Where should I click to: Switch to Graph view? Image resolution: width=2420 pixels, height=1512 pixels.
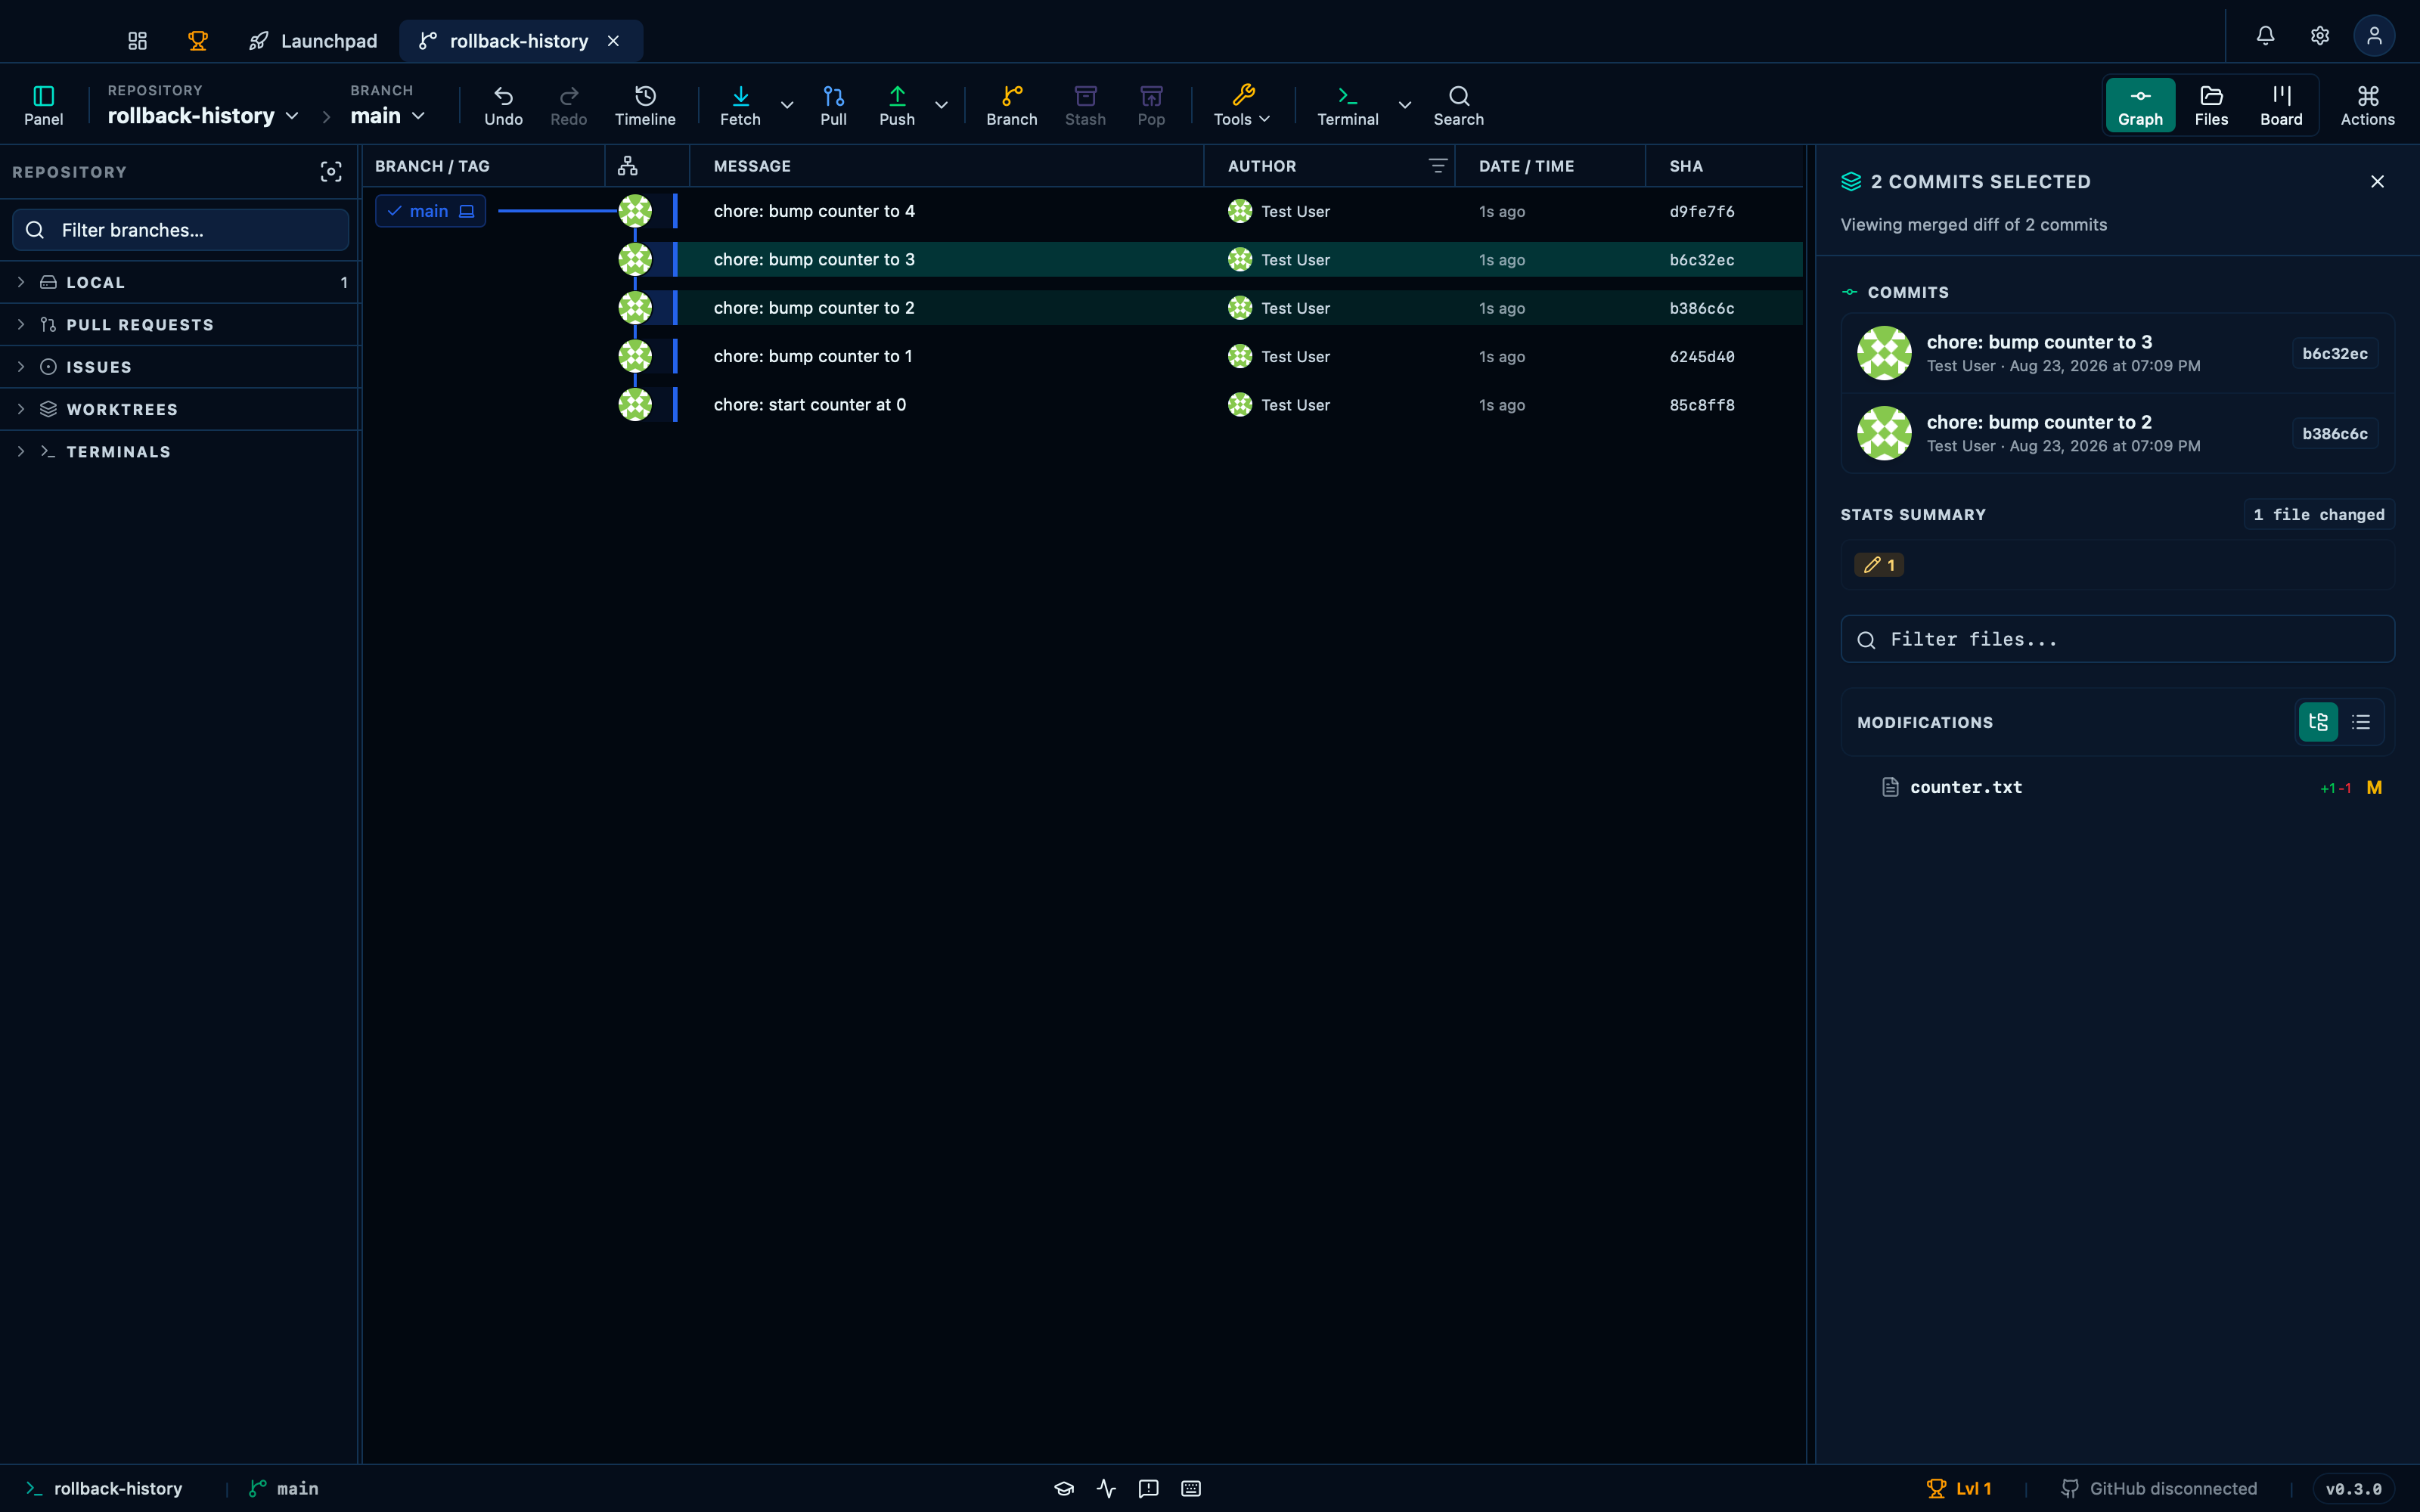2140,105
